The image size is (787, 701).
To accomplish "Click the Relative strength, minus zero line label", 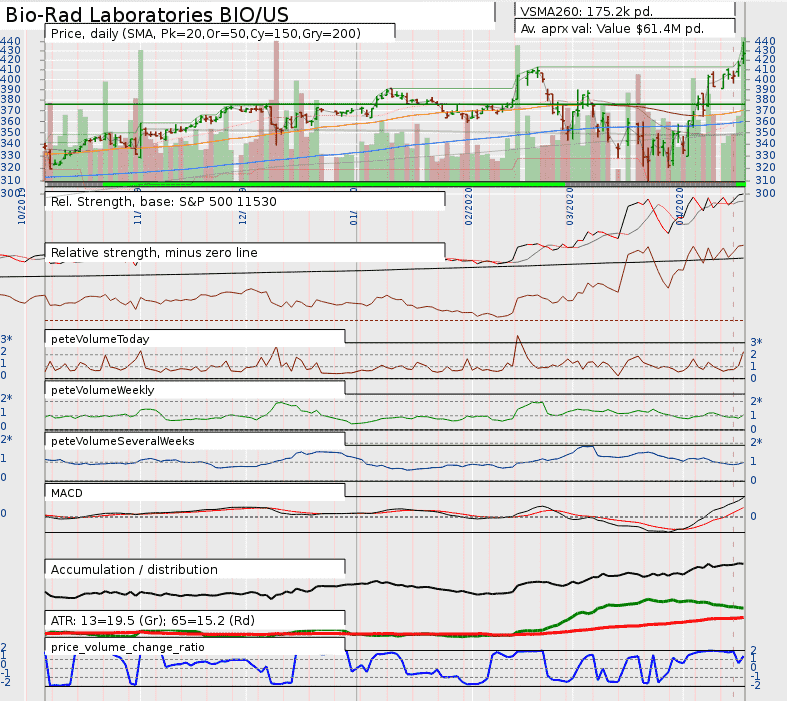I will tap(154, 252).
